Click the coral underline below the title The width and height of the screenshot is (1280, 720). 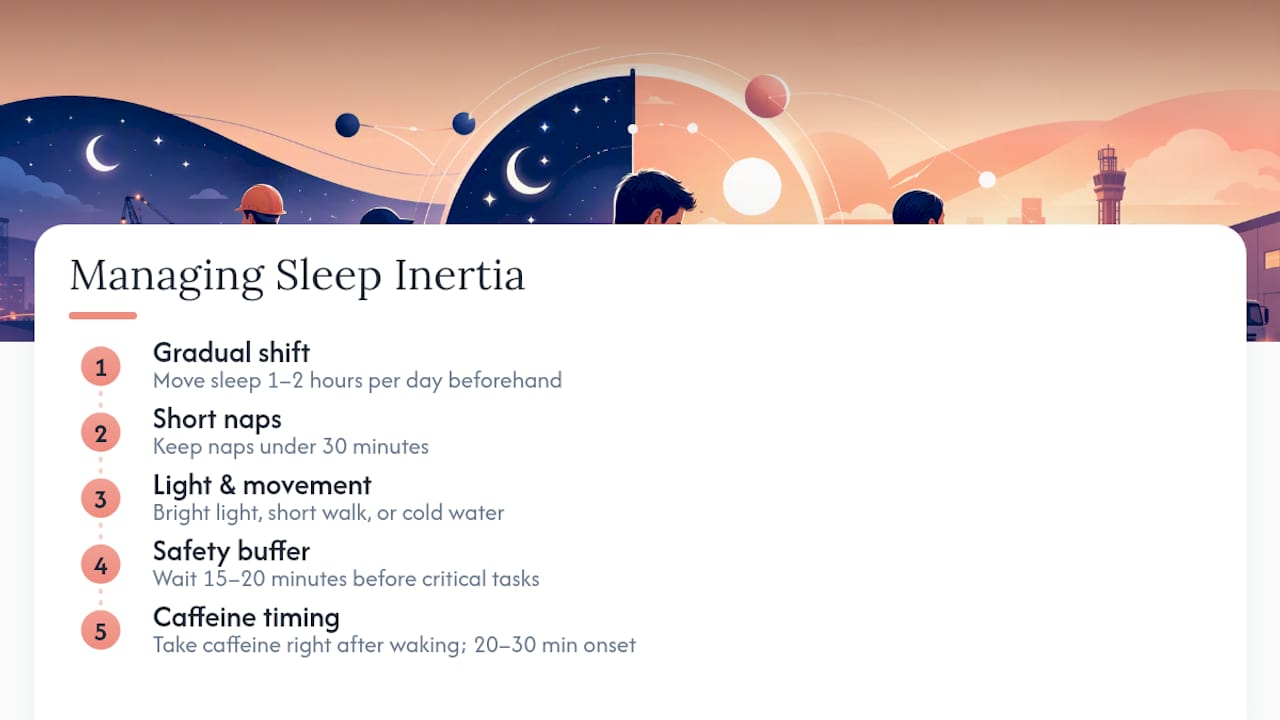click(103, 316)
